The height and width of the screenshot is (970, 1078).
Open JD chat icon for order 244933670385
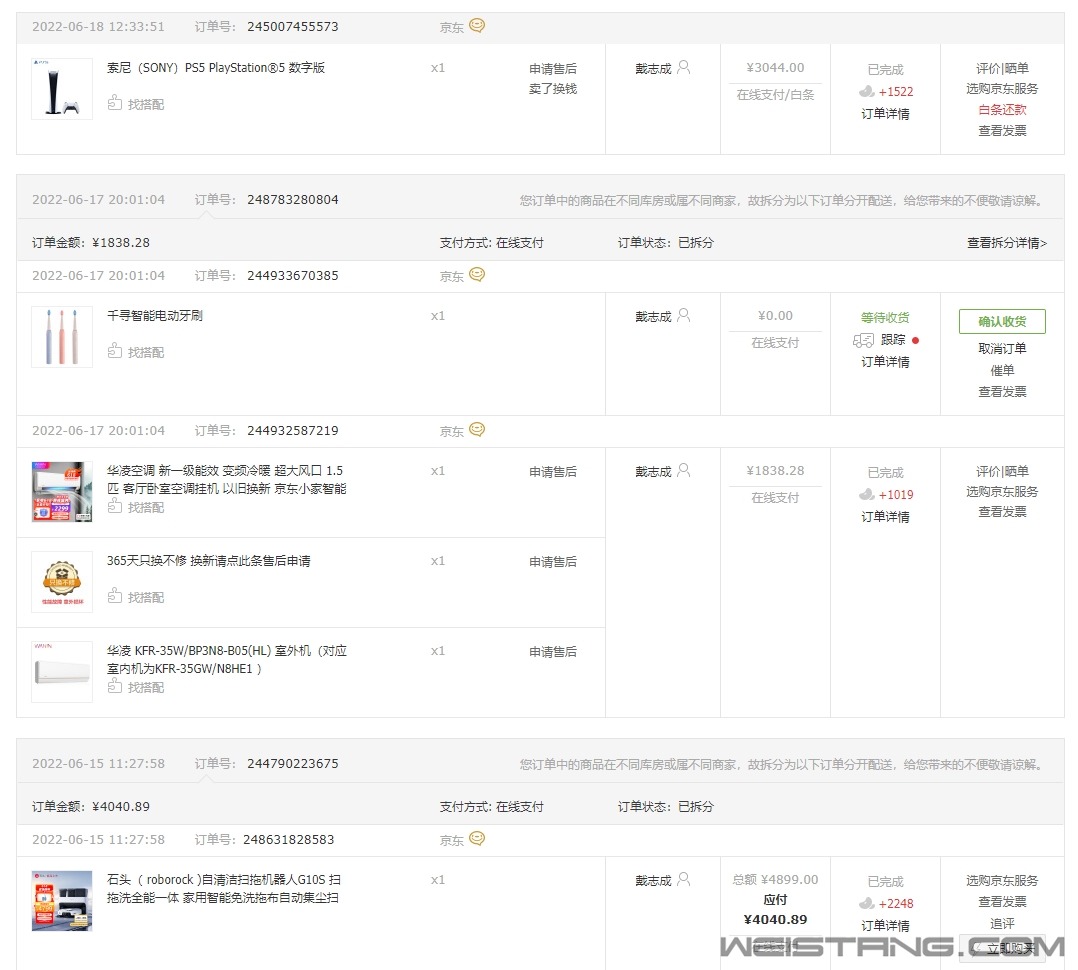tap(476, 275)
